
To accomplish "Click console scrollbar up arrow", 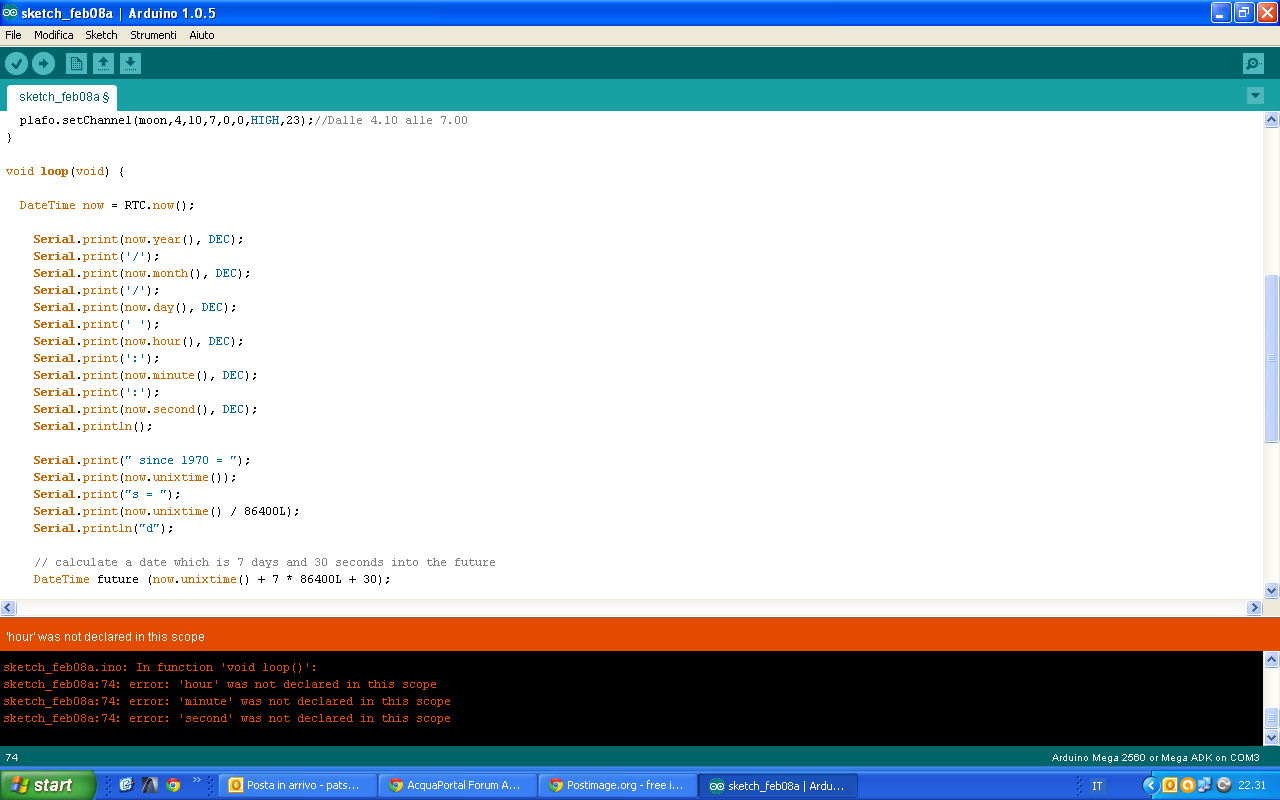I will (1272, 660).
